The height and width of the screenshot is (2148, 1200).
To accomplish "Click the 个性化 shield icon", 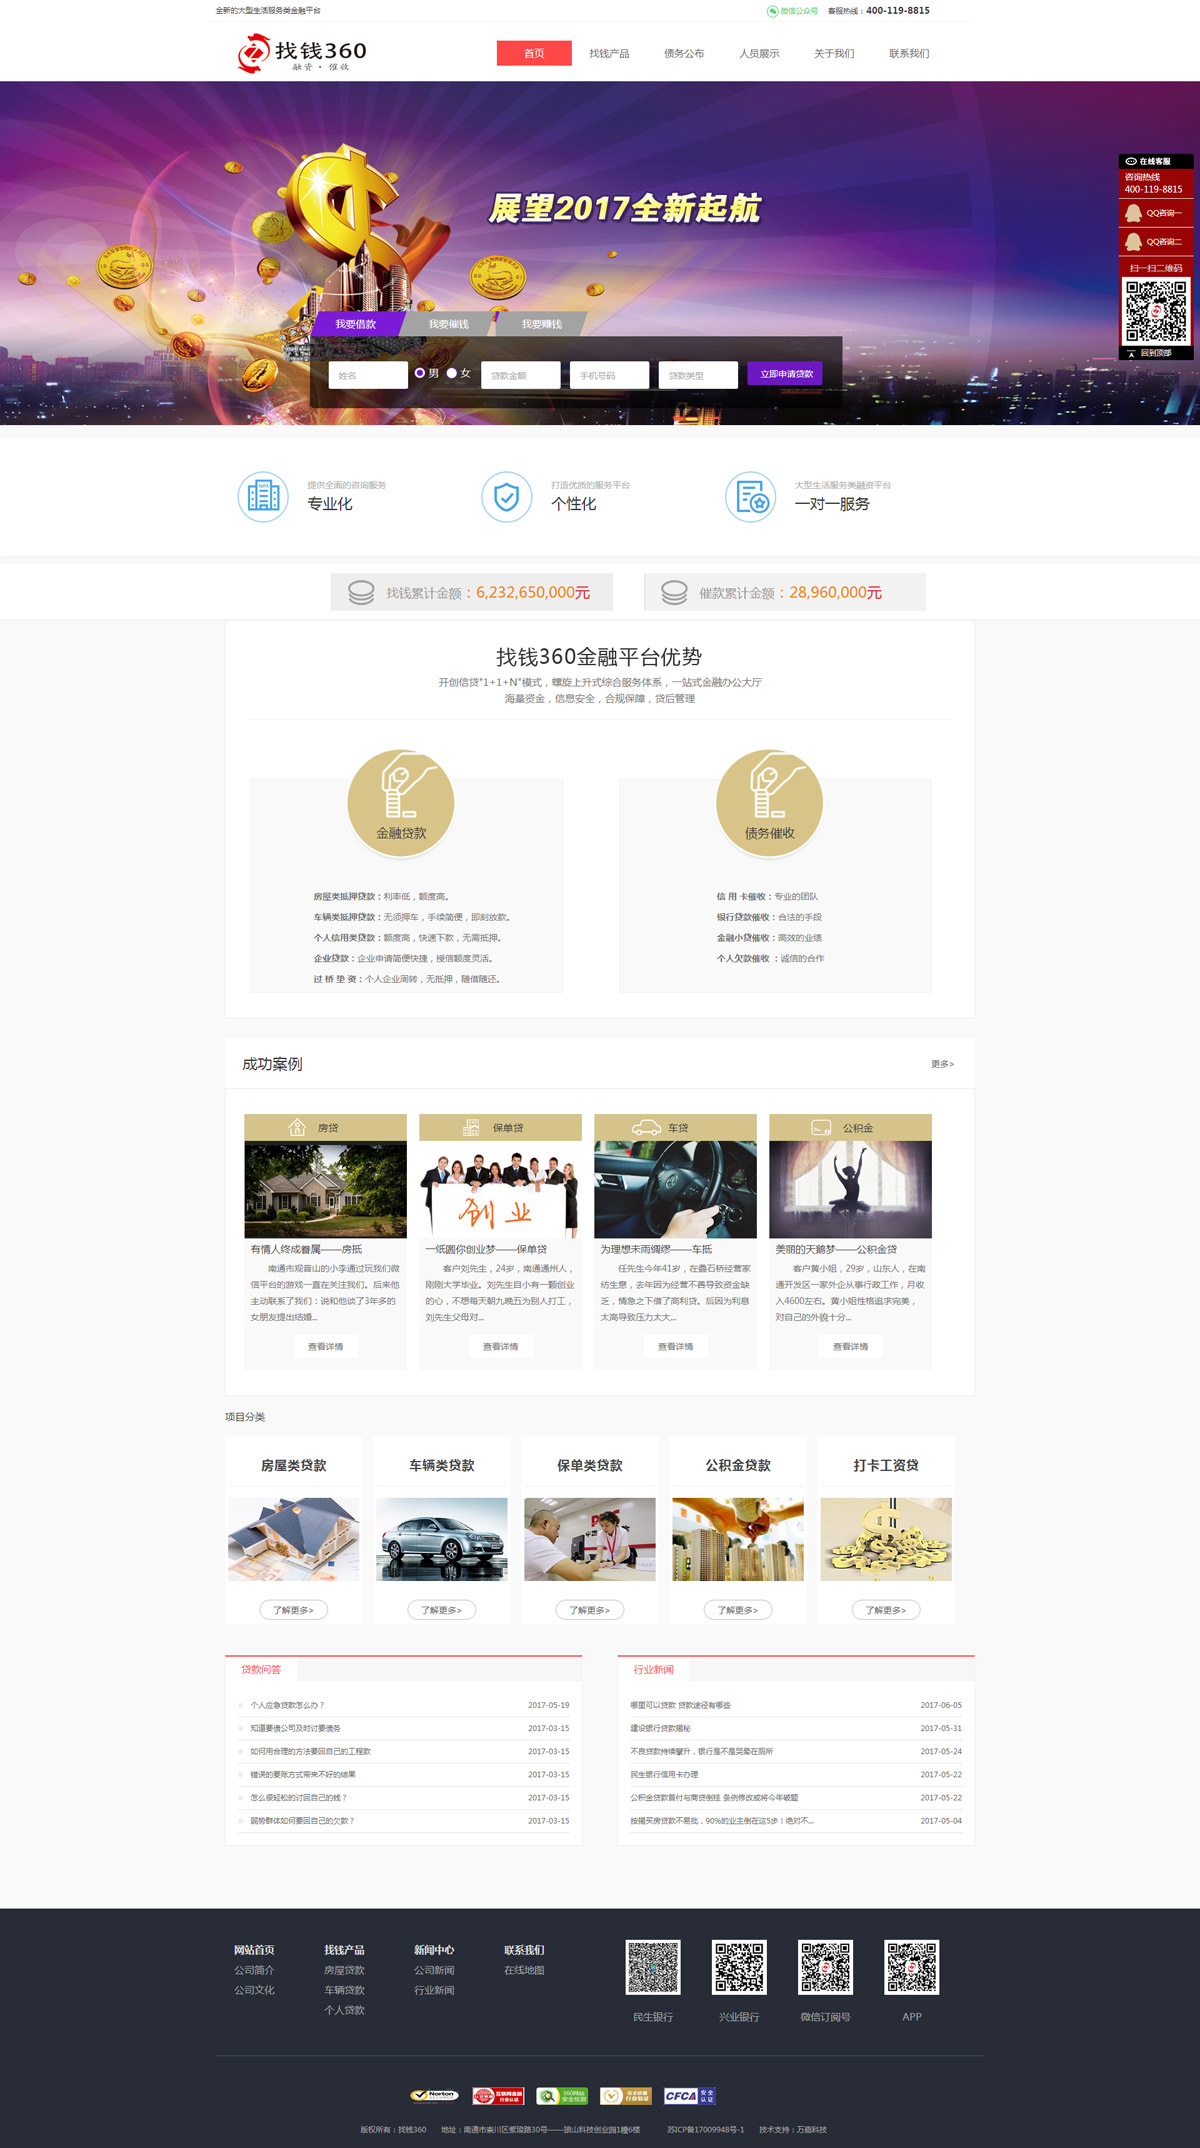I will point(507,496).
